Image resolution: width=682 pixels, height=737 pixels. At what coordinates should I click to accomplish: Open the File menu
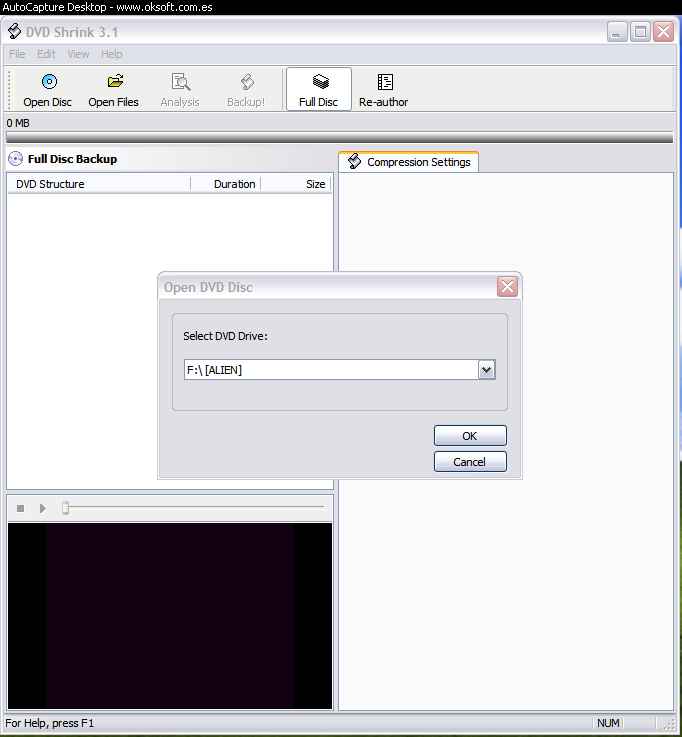pyautogui.click(x=17, y=54)
